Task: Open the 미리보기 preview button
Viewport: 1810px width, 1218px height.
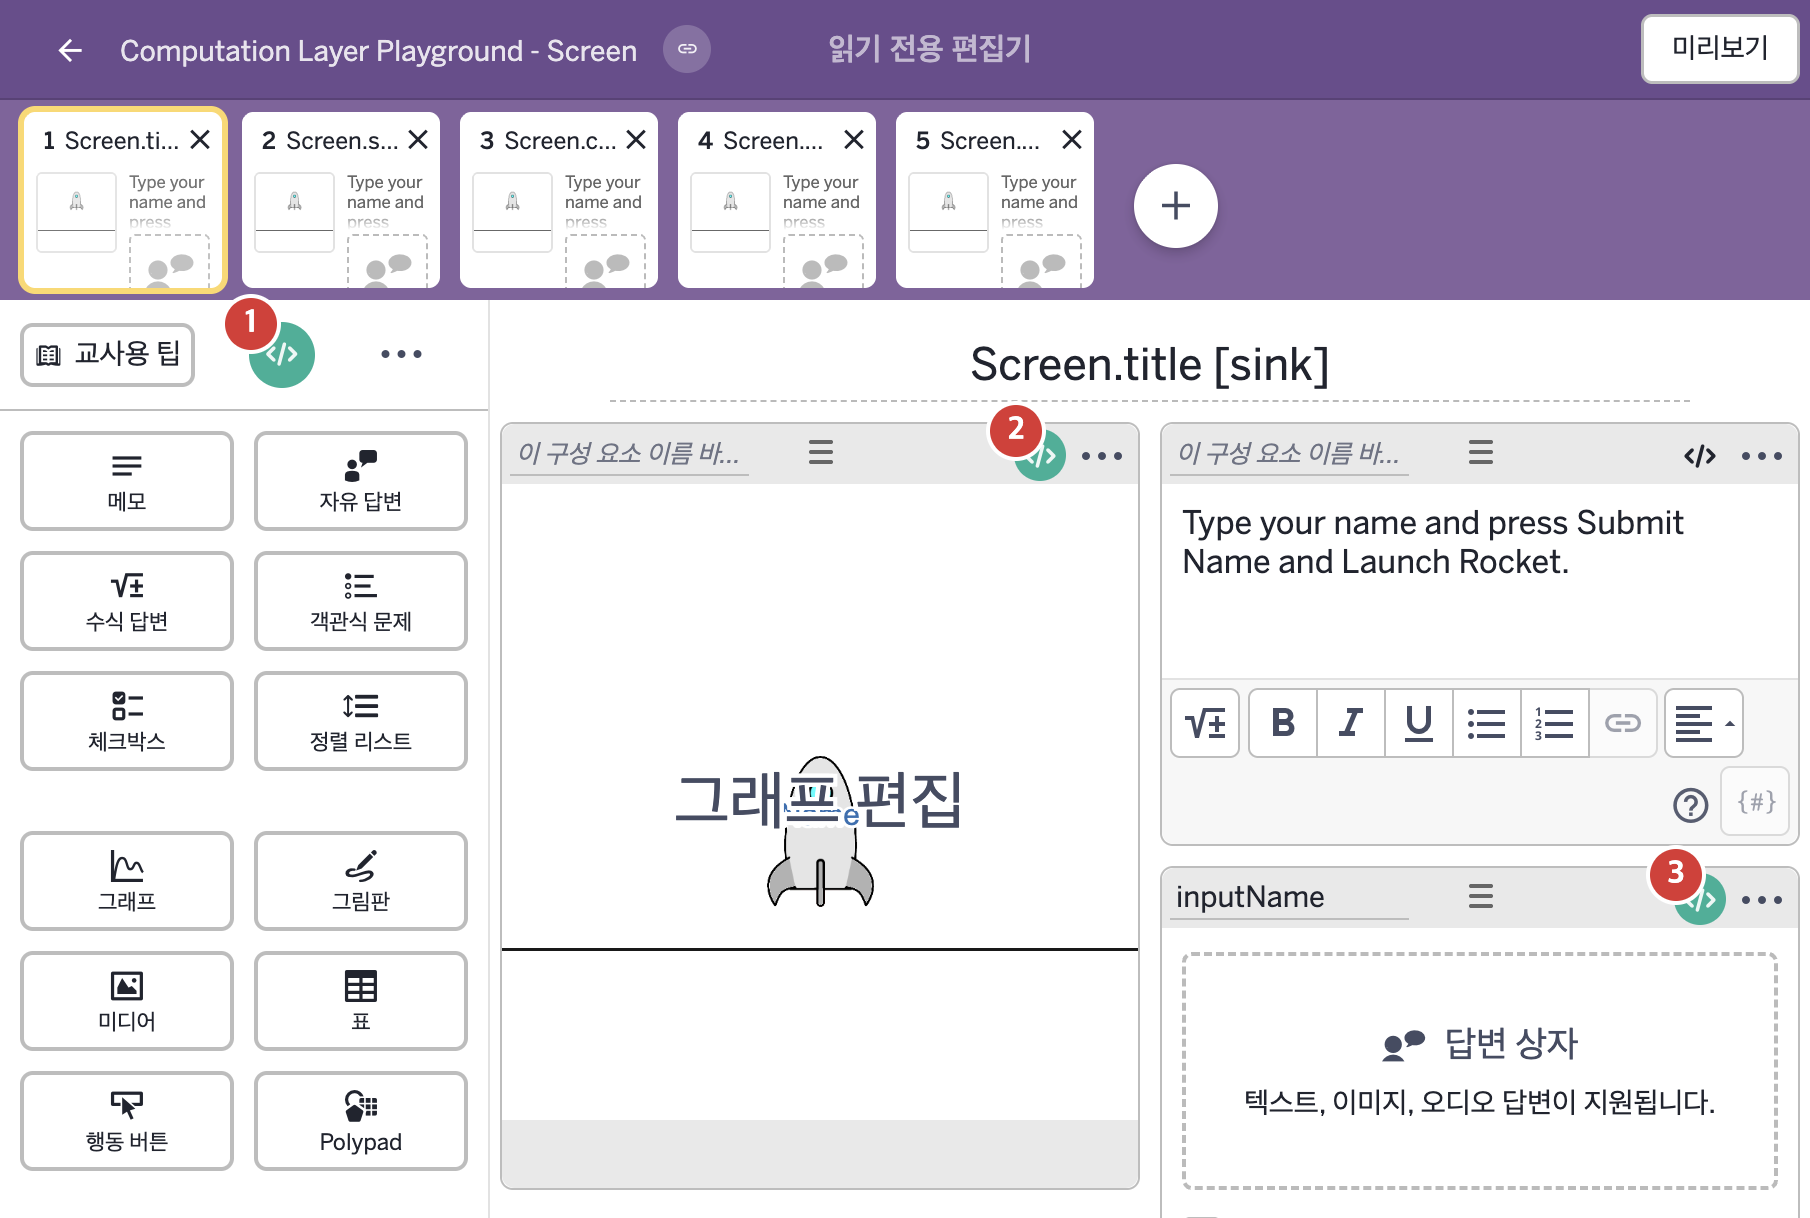Action: point(1720,48)
